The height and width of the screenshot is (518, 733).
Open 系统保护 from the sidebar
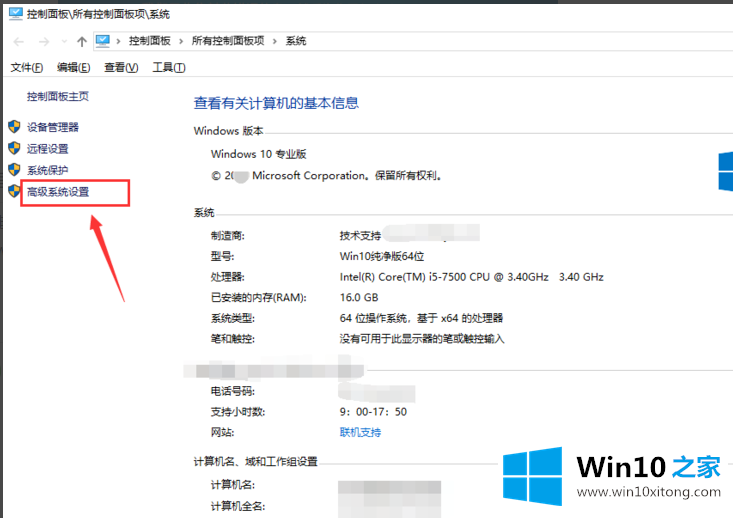(48, 170)
